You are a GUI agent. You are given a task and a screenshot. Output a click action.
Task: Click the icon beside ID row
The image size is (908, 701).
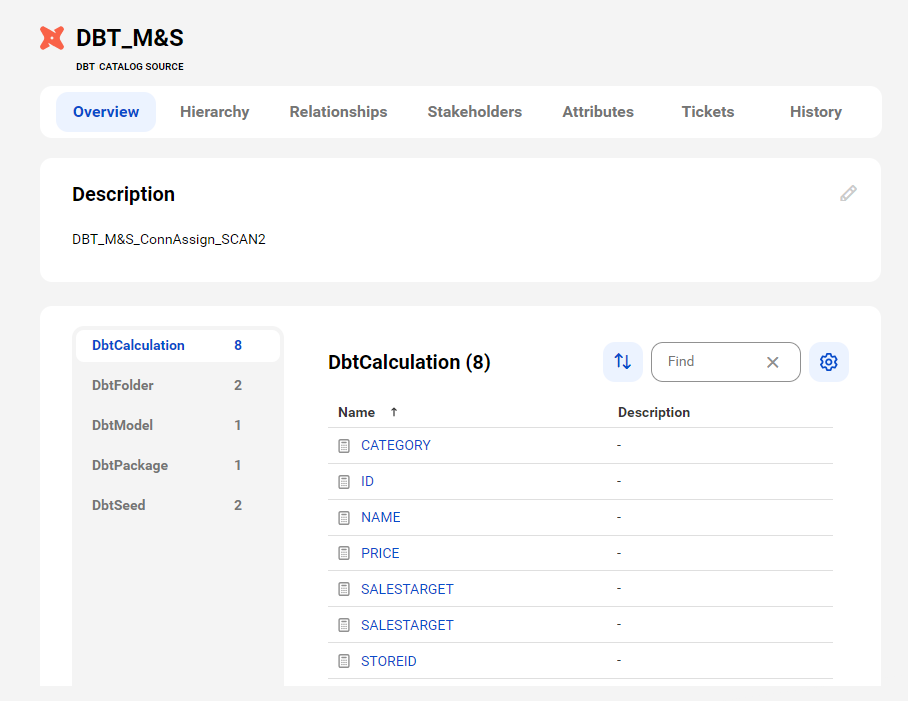click(344, 482)
